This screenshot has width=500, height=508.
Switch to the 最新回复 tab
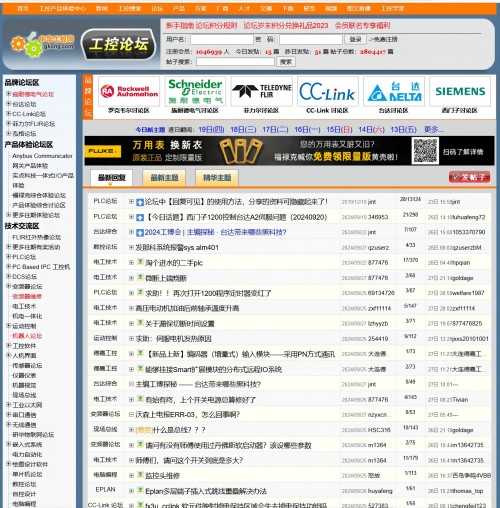[x=111, y=178]
